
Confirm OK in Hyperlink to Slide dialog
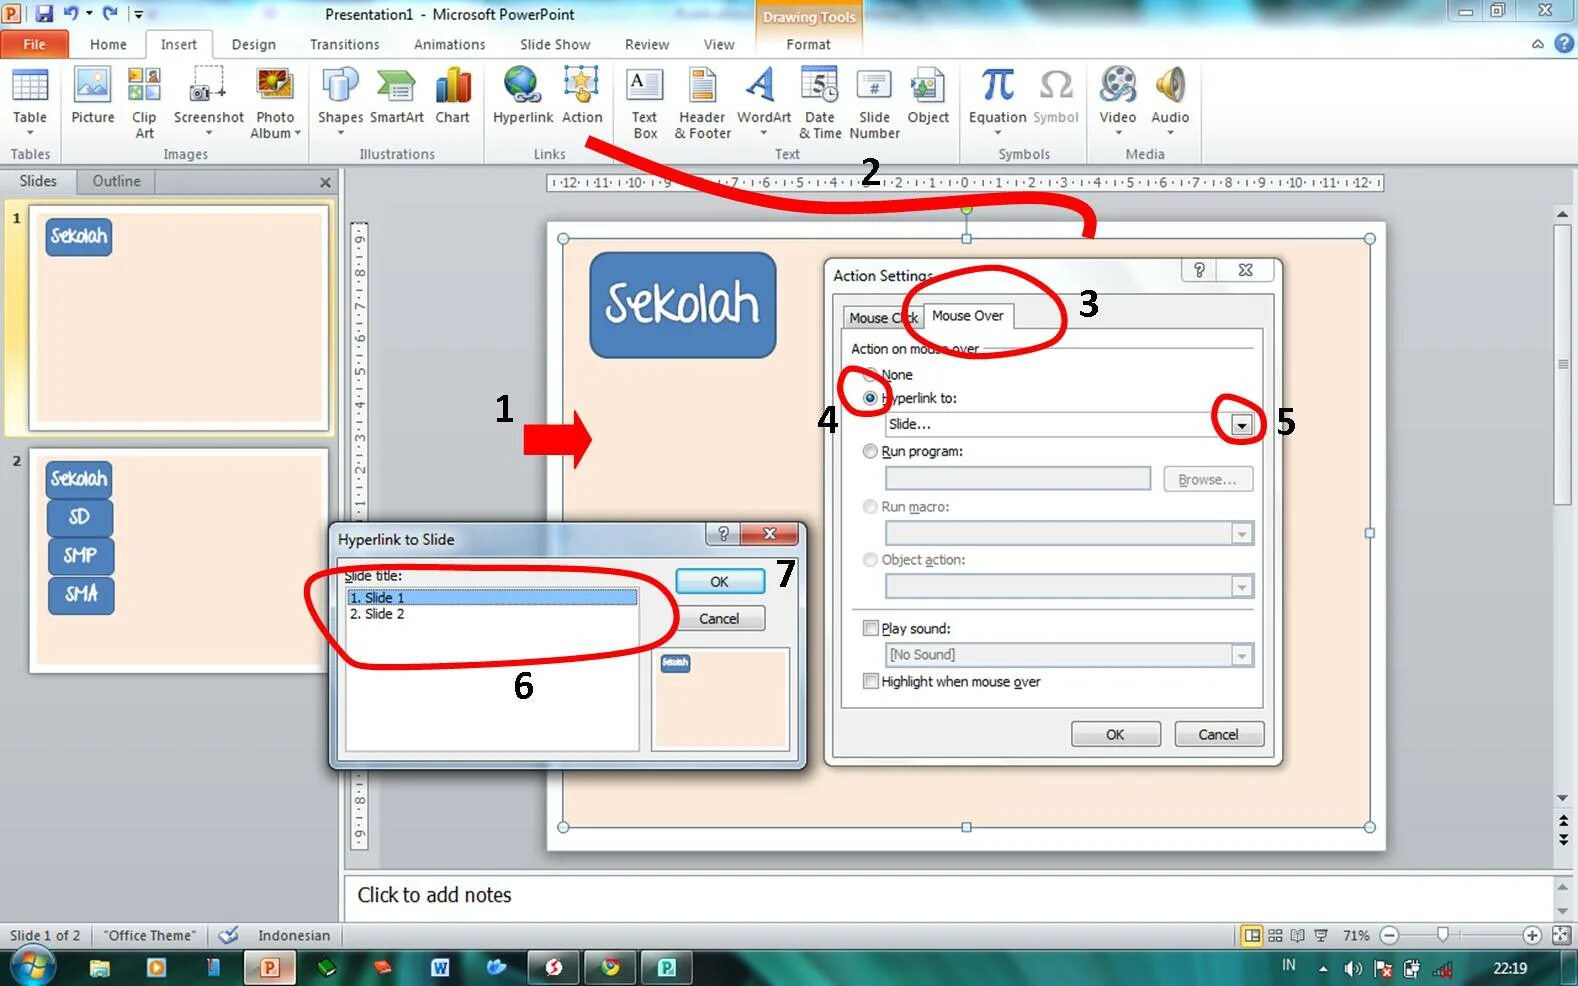(720, 581)
